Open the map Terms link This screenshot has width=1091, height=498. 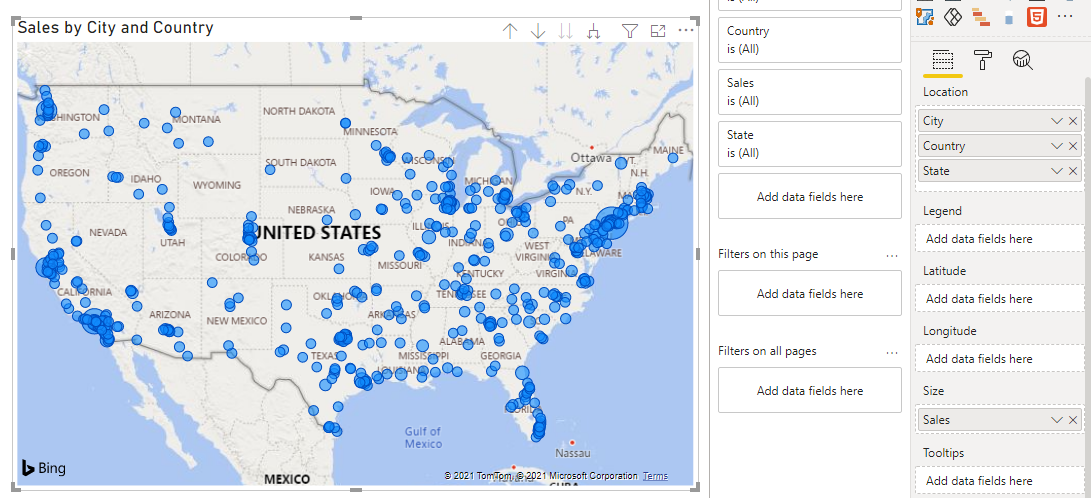click(x=655, y=476)
